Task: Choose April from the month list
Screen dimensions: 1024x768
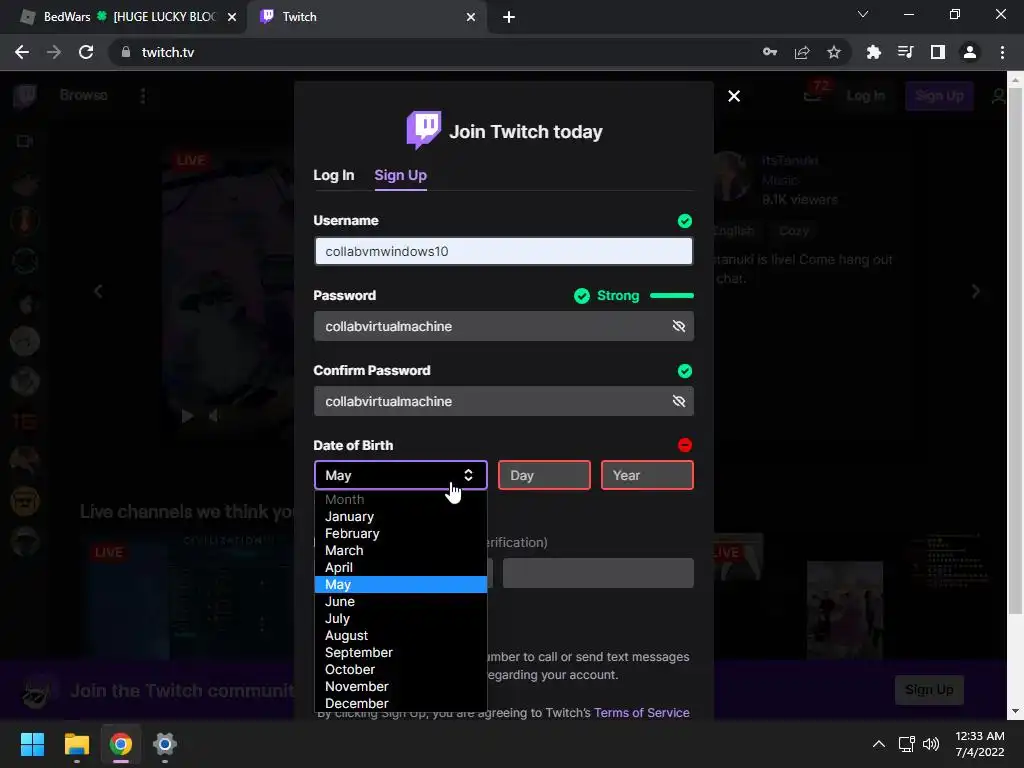Action: click(401, 568)
